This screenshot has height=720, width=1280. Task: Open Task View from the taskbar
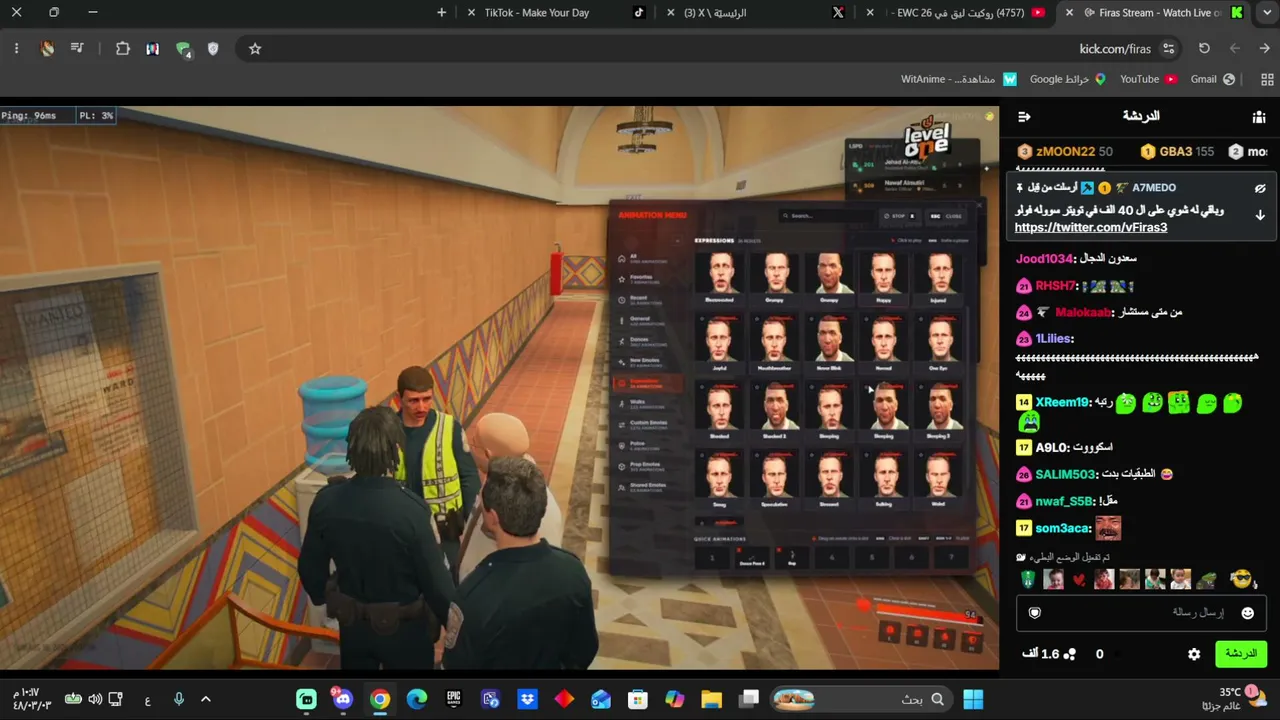point(748,699)
